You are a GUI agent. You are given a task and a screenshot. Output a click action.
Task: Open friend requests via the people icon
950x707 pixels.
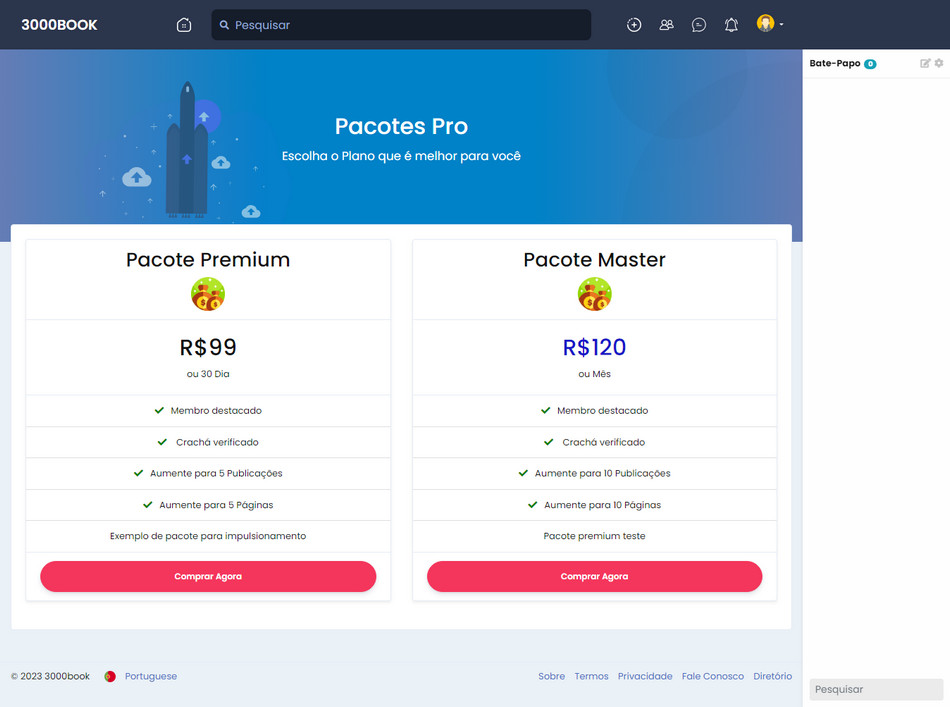pyautogui.click(x=666, y=25)
